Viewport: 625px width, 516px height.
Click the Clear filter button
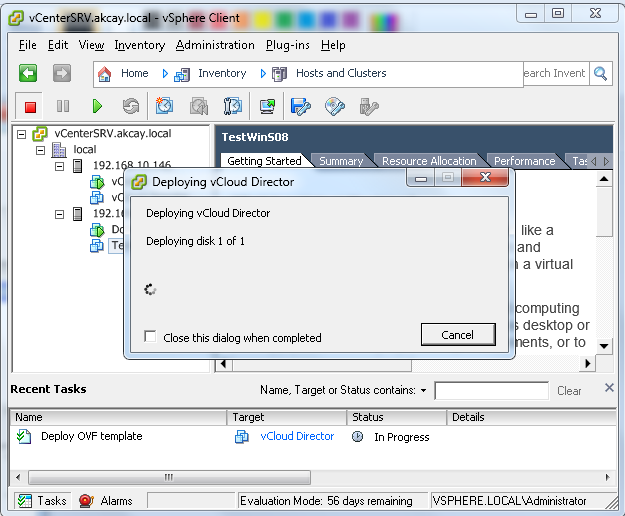tap(569, 391)
